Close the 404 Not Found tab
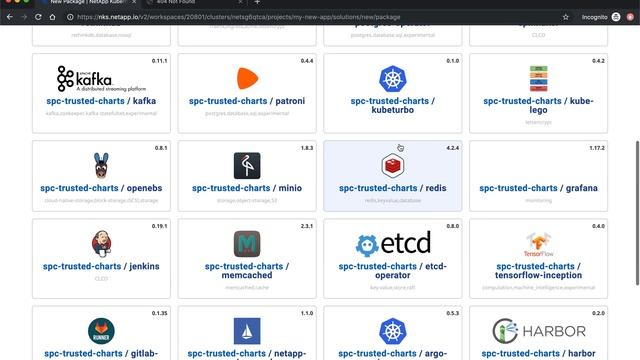This screenshot has width=640, height=360. pyautogui.click(x=240, y=2)
